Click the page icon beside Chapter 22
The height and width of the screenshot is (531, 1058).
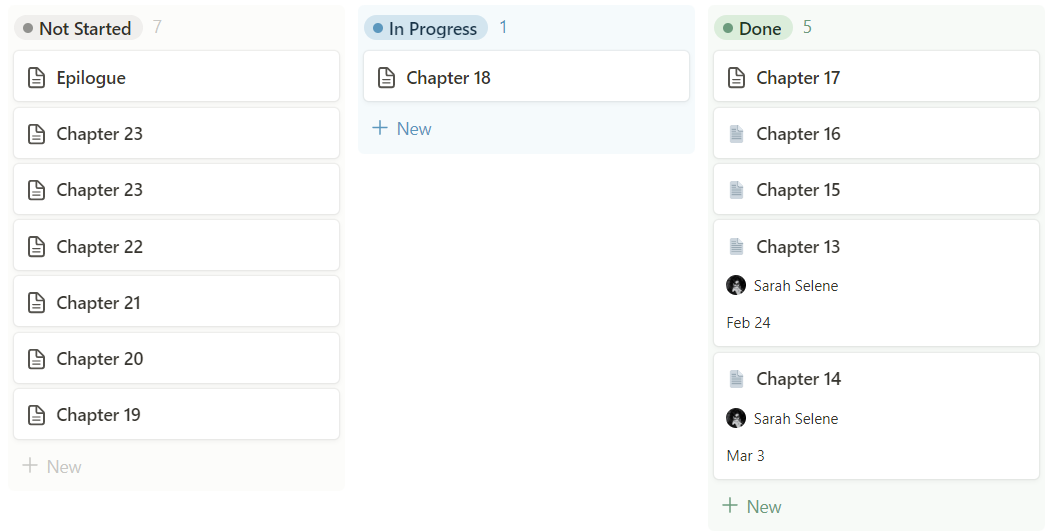click(36, 247)
